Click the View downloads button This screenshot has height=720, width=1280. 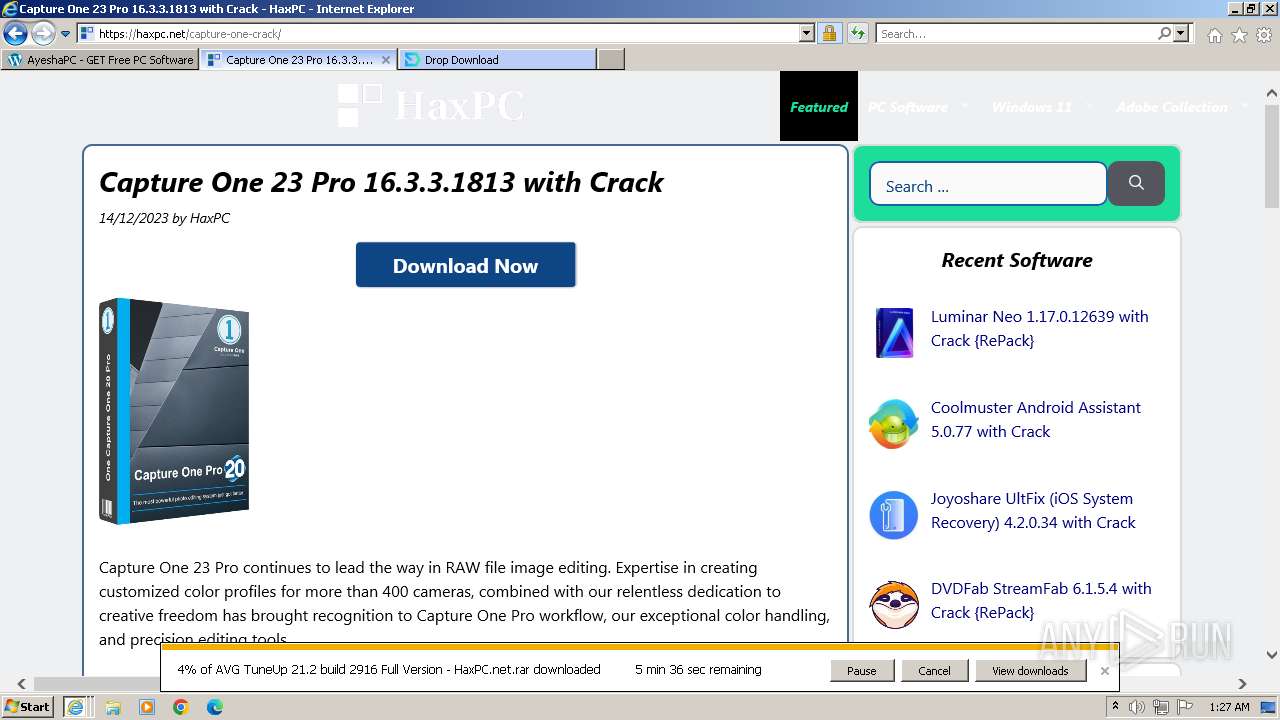[x=1030, y=671]
